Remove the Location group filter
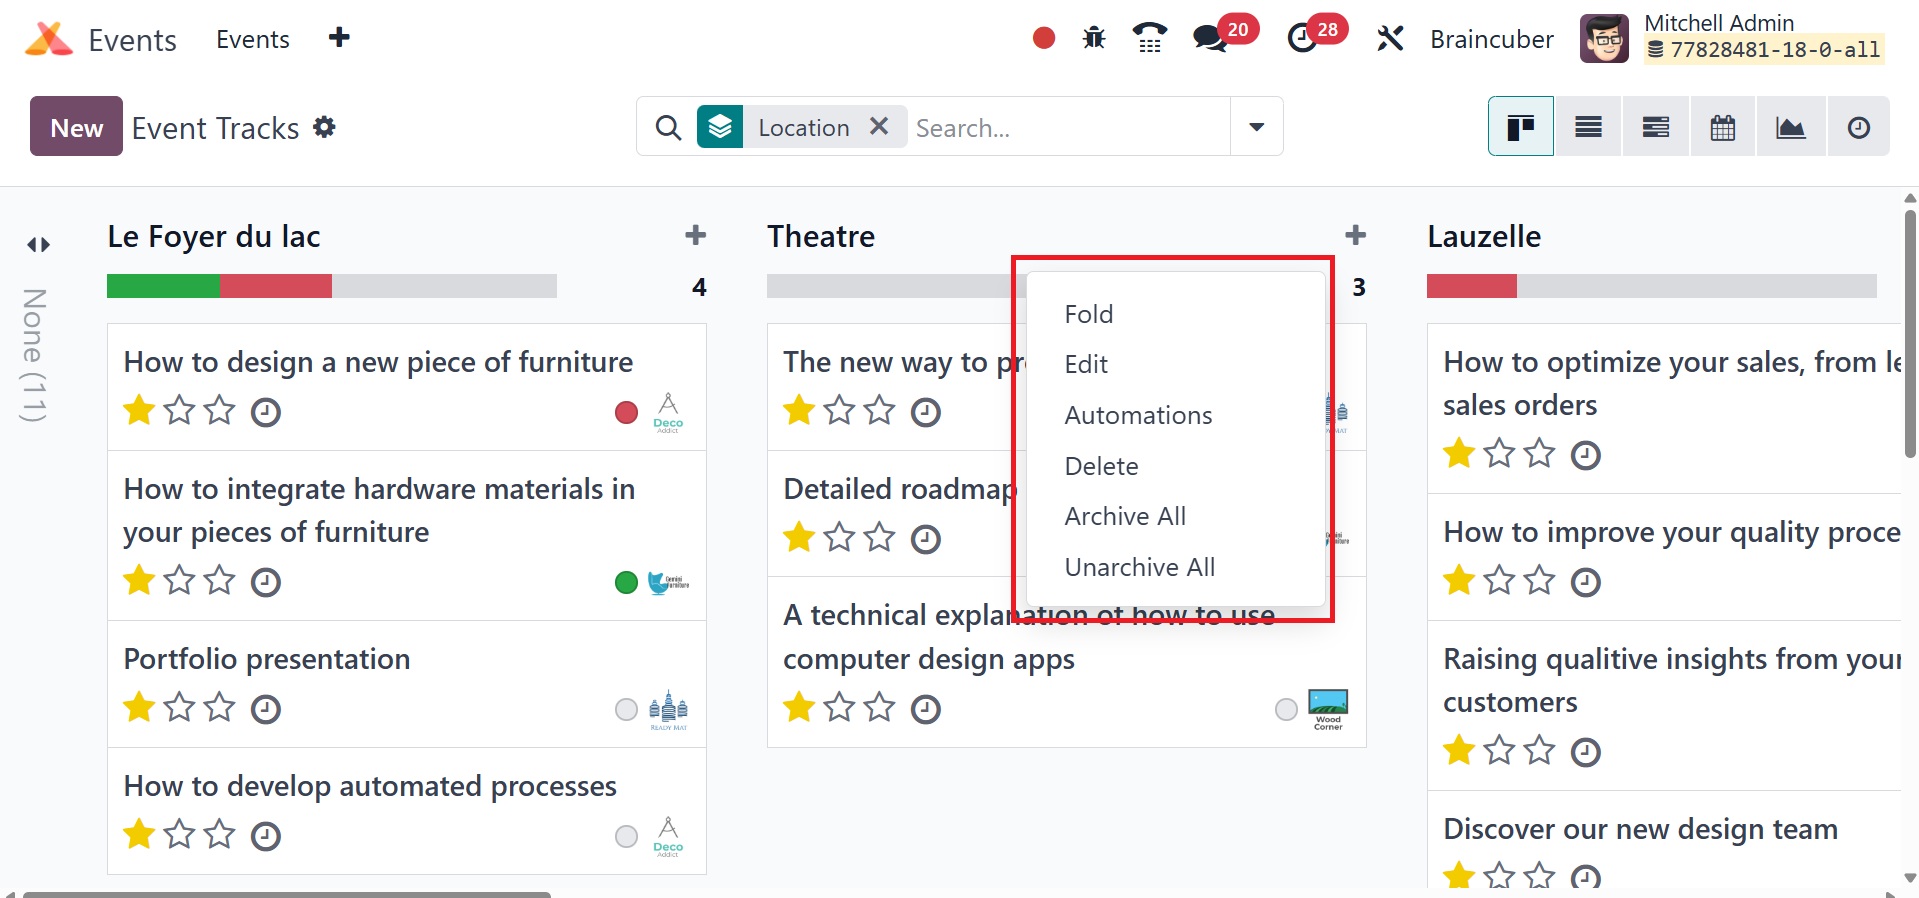This screenshot has height=898, width=1919. [879, 126]
